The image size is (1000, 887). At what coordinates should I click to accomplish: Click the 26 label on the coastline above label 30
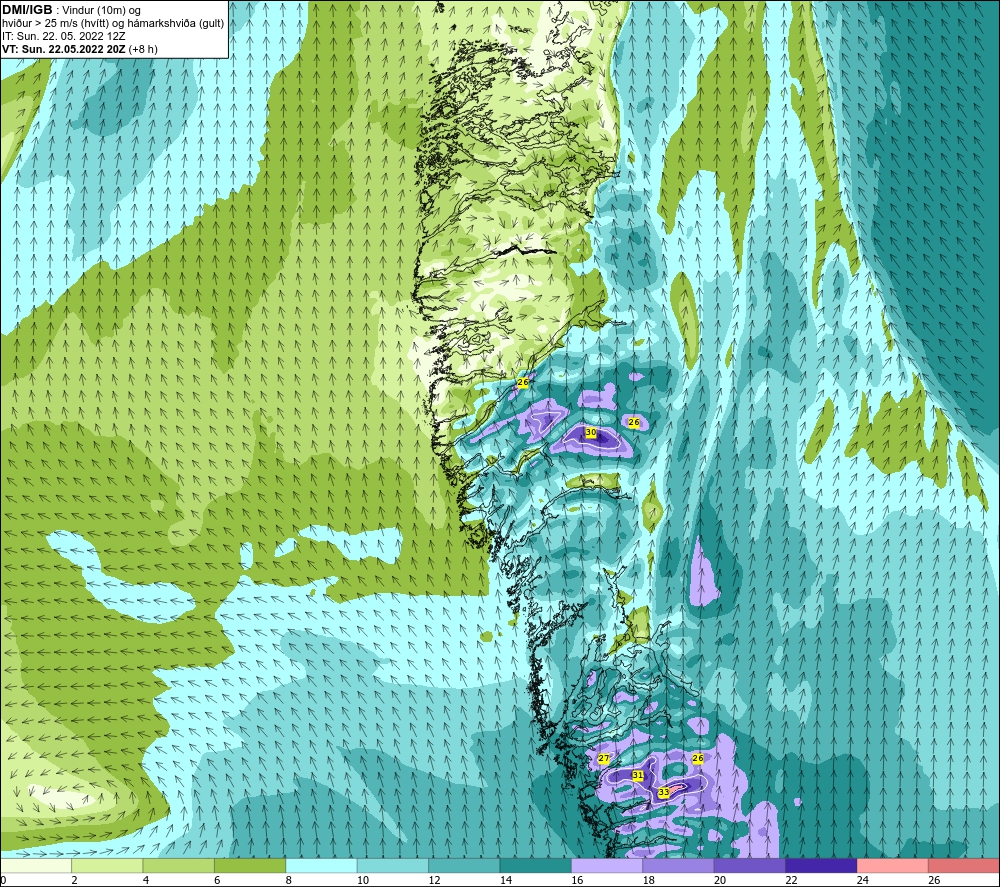523,382
